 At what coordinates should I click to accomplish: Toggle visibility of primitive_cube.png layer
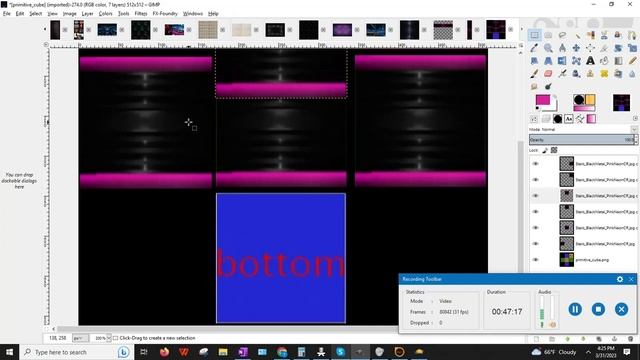pyautogui.click(x=536, y=260)
